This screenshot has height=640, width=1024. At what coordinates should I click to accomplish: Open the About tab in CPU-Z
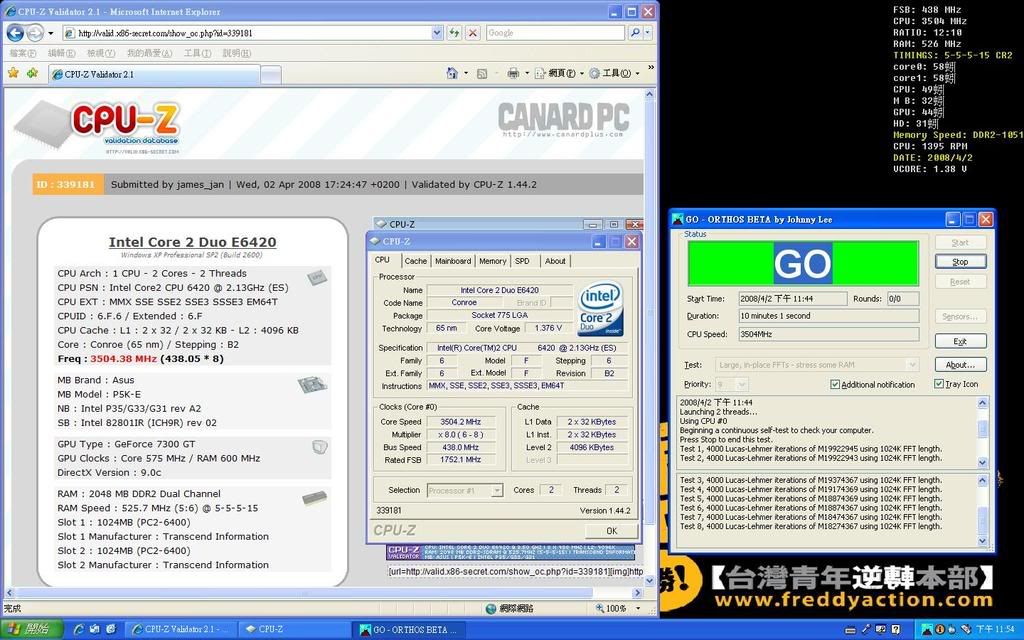tap(555, 261)
